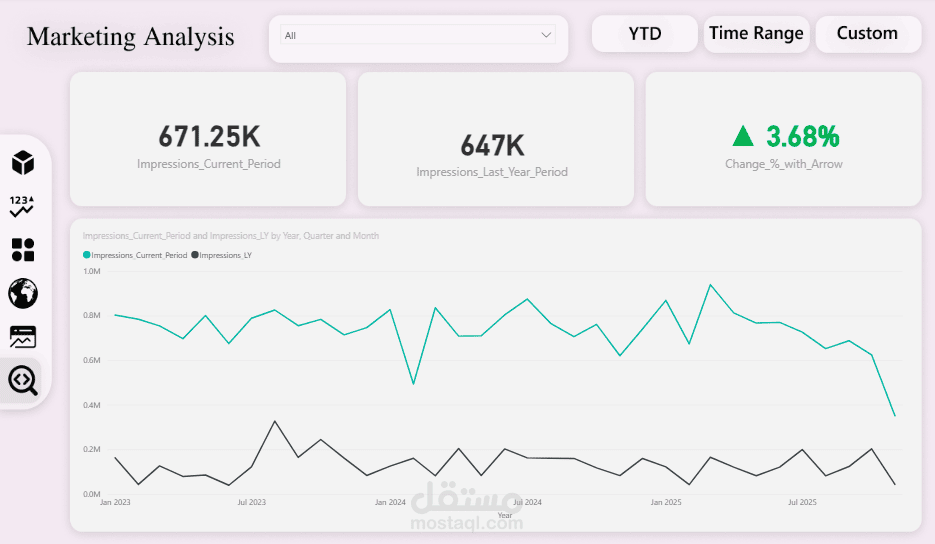This screenshot has height=544, width=935.
Task: Click the 3.68% change value
Action: [803, 137]
